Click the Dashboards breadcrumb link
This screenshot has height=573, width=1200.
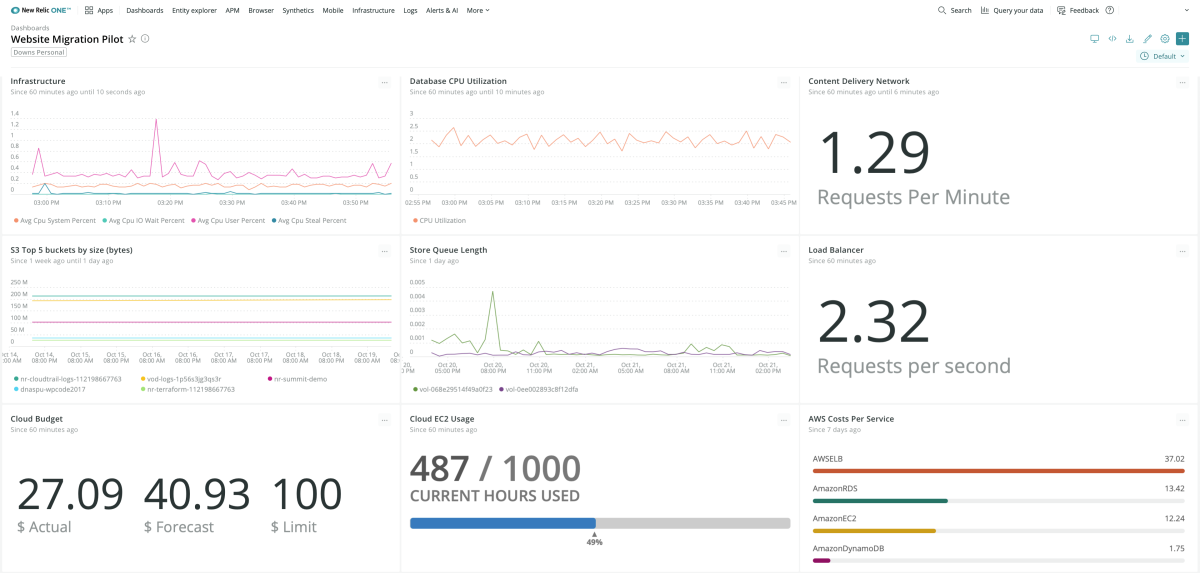tap(29, 28)
